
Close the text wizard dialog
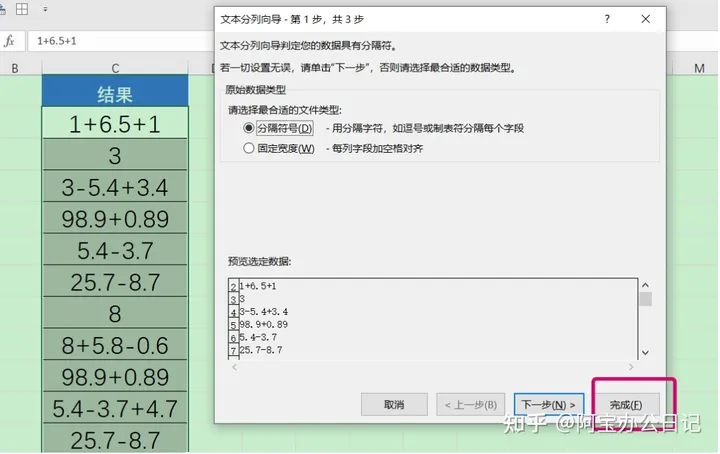[650, 19]
